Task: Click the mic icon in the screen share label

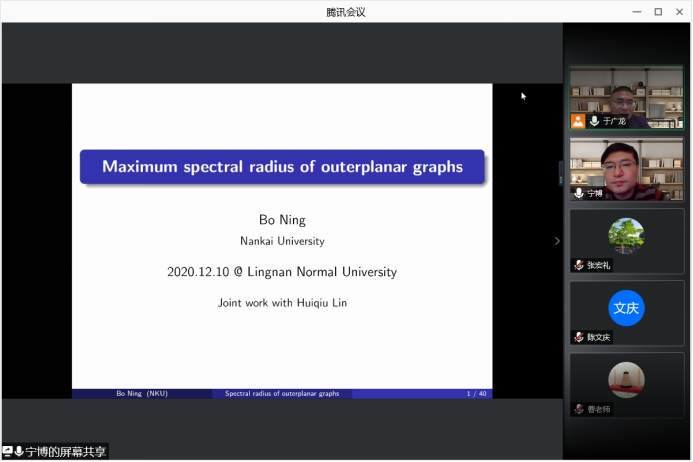Action: (18, 452)
